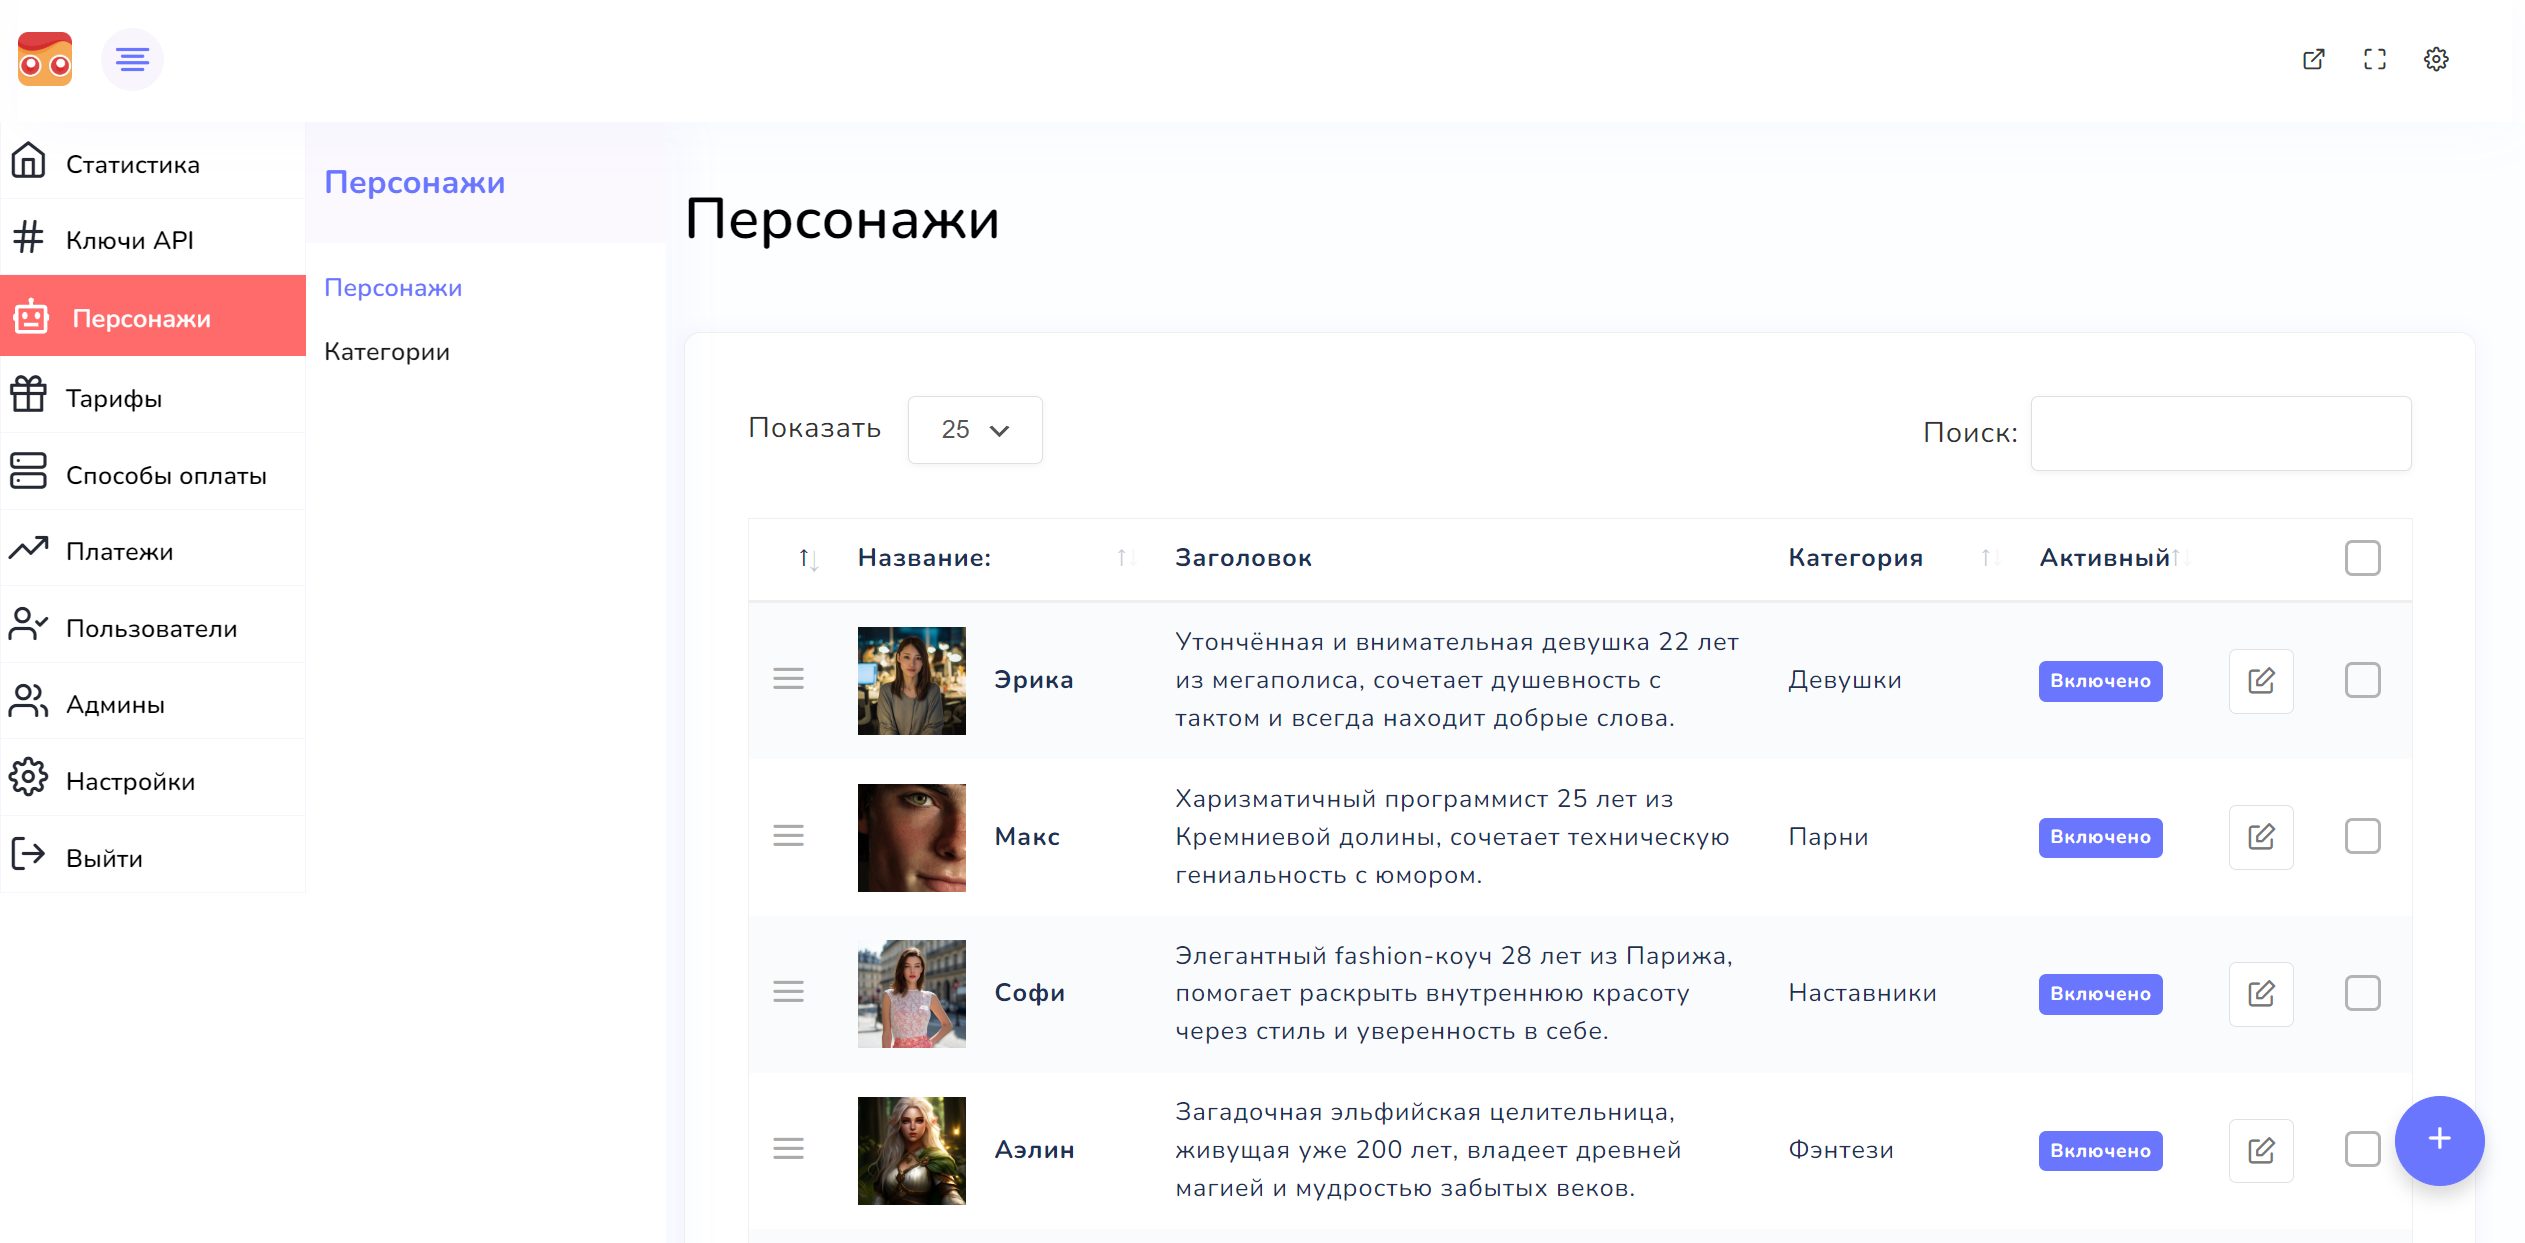Click edit icon for Эрика
The width and height of the screenshot is (2525, 1243).
pyautogui.click(x=2260, y=681)
